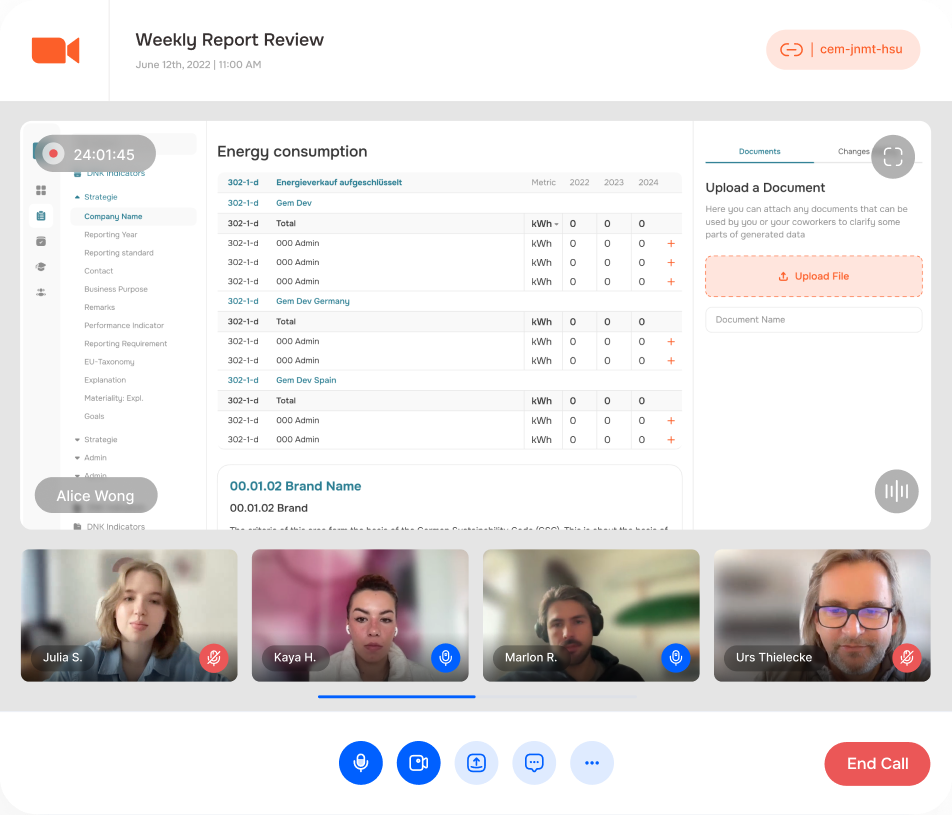
Task: Open the share screen upload icon
Action: coord(476,763)
